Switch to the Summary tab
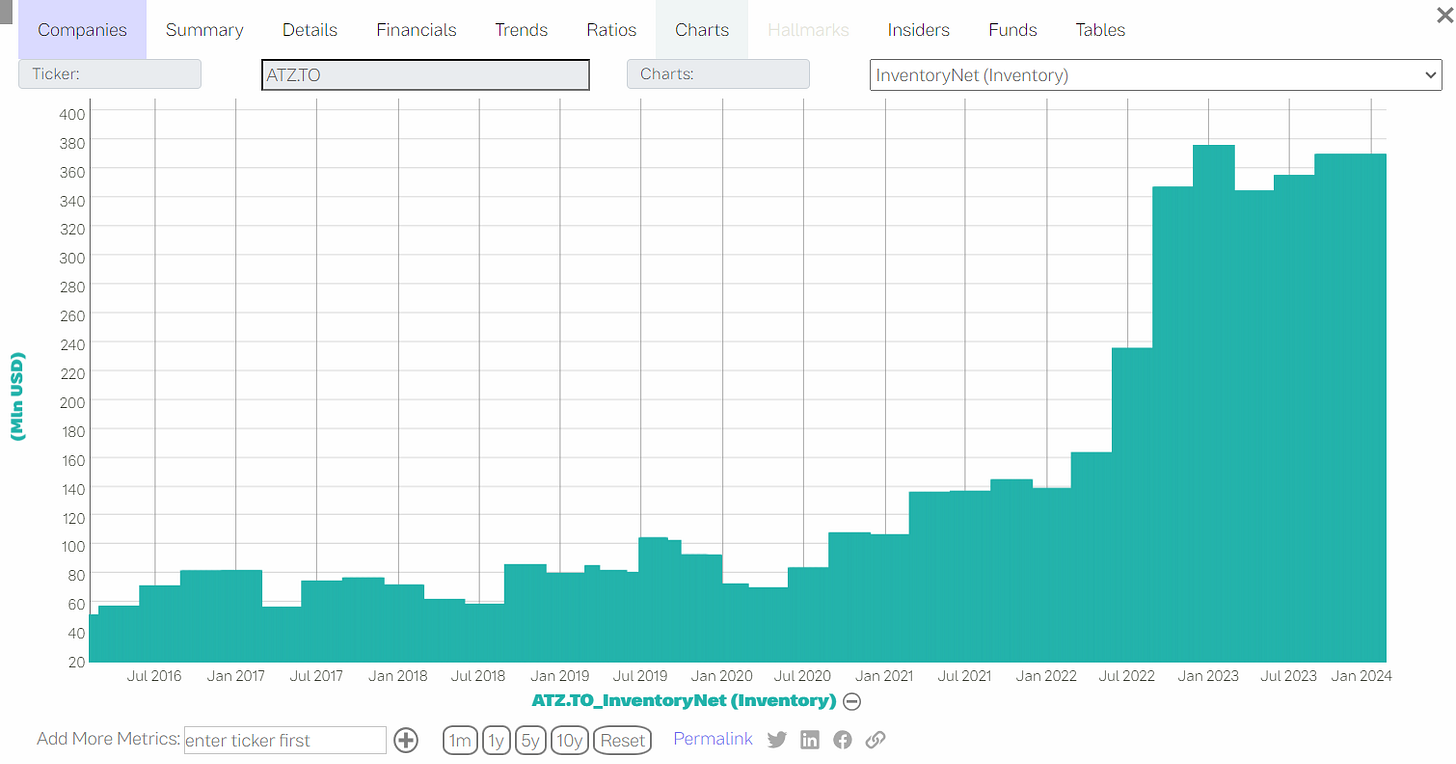 tap(204, 30)
